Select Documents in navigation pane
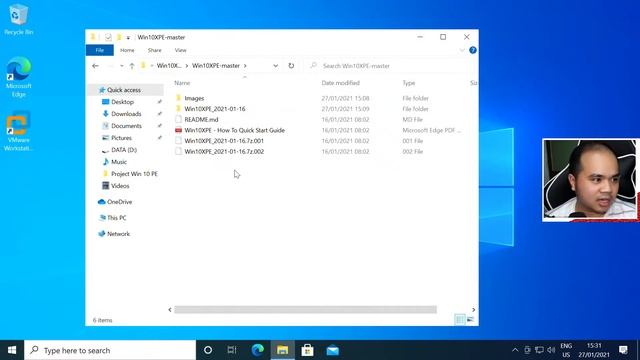The width and height of the screenshot is (640, 360). point(126,126)
